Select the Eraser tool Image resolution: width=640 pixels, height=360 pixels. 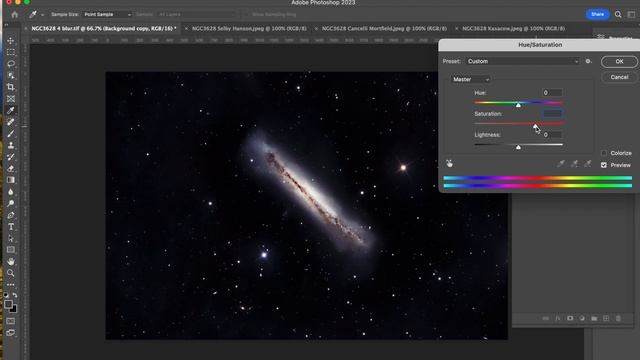[11, 168]
